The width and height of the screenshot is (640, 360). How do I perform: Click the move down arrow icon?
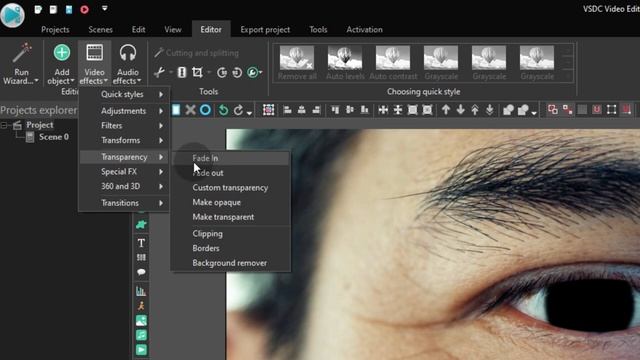point(460,110)
